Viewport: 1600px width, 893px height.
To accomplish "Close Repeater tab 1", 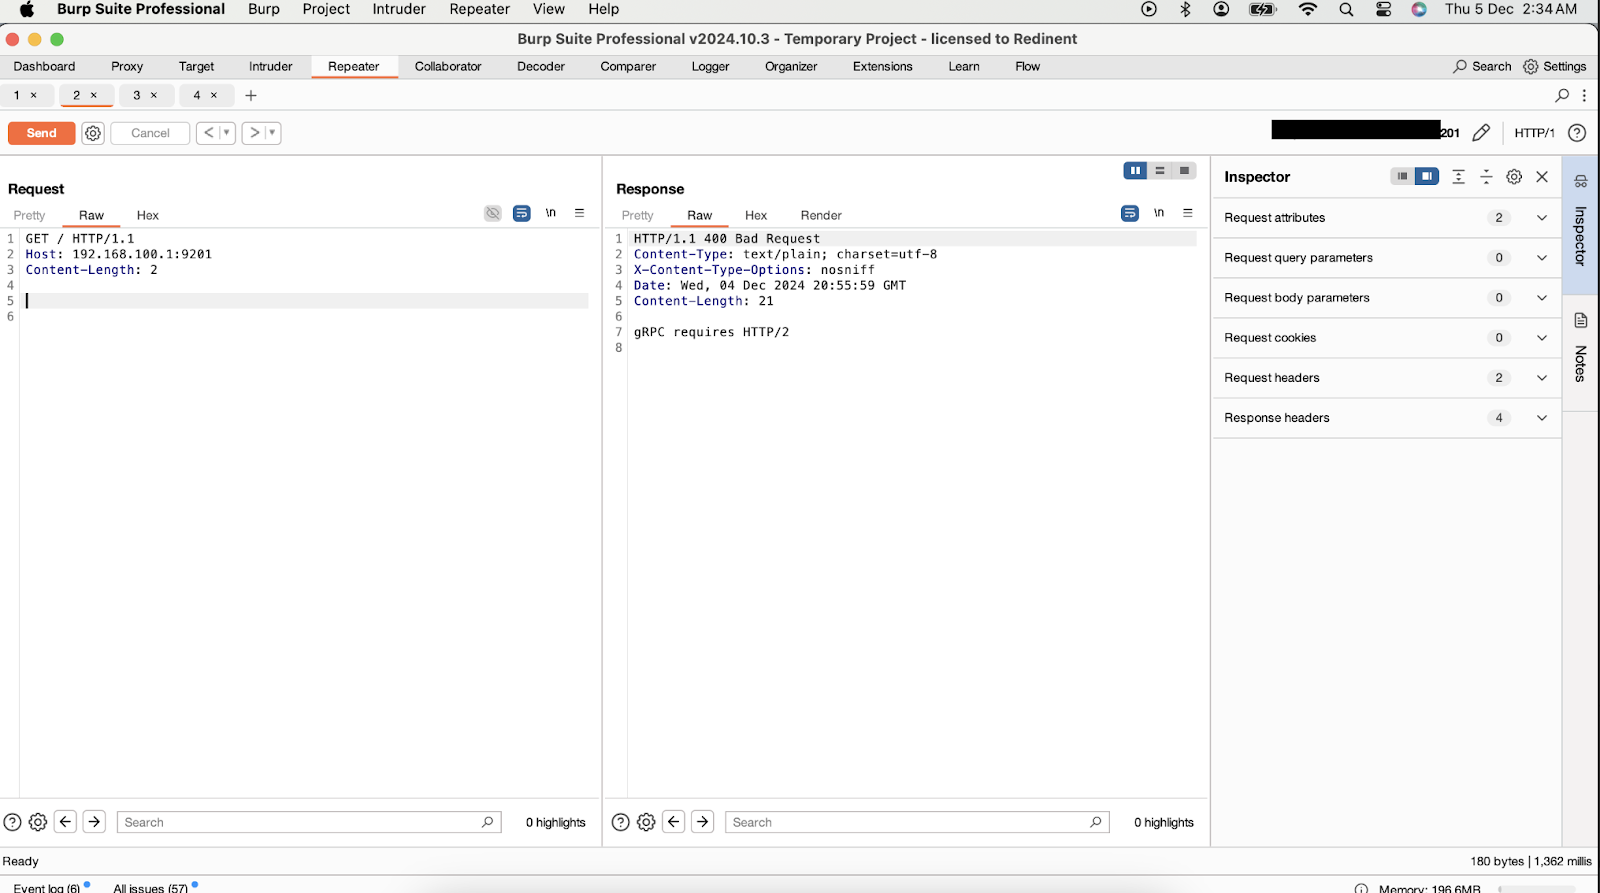I will pyautogui.click(x=34, y=95).
